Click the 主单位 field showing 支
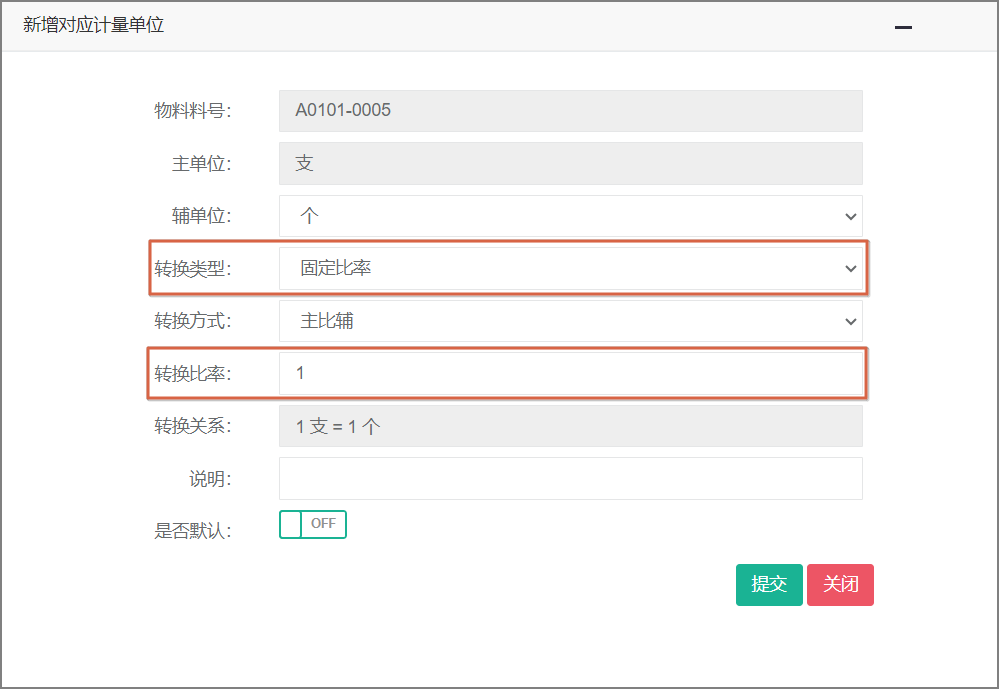Viewport: 999px width, 689px height. tap(570, 164)
